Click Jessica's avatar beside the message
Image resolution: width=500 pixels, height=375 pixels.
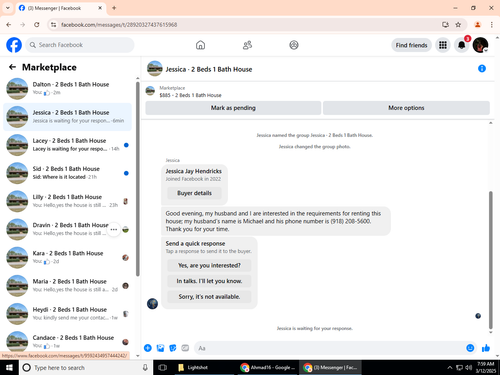[x=152, y=304]
